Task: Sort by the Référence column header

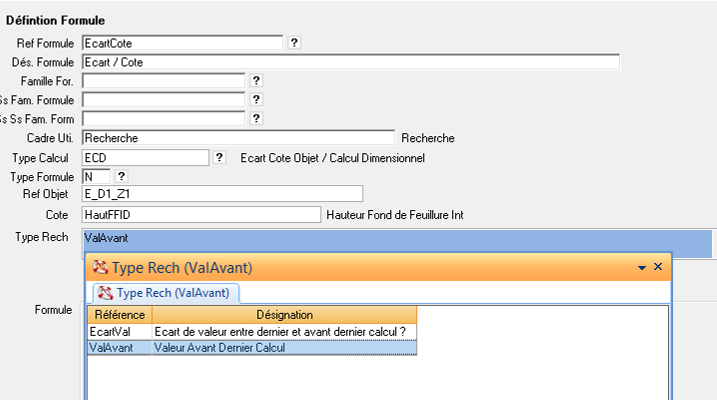Action: click(x=119, y=315)
